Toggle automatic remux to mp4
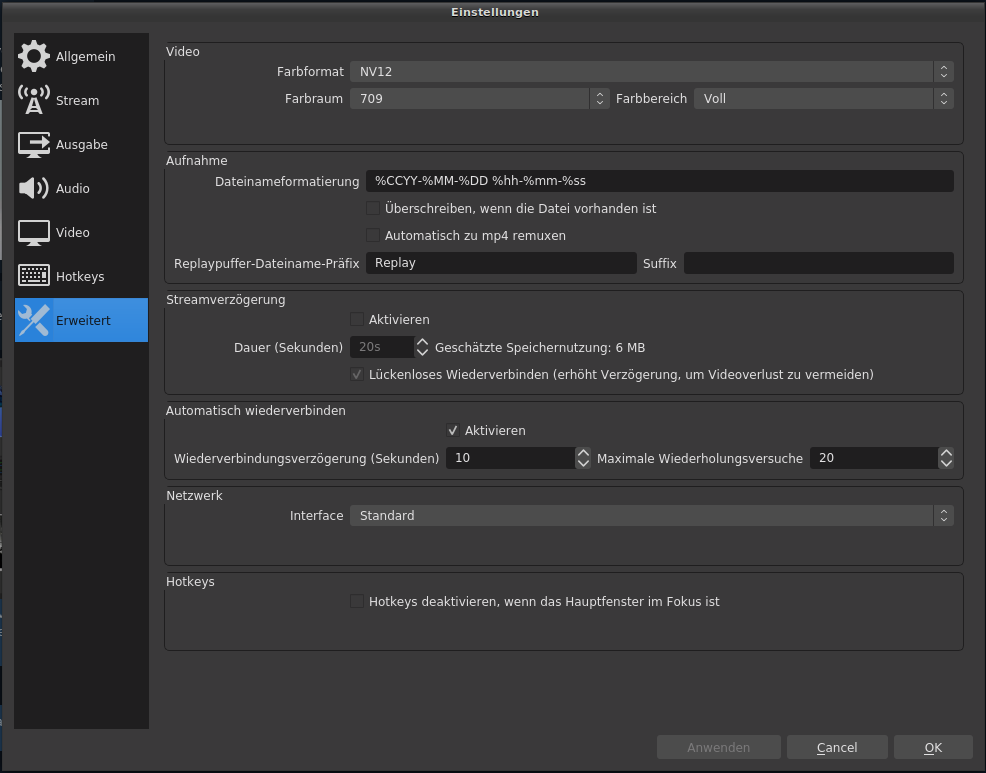 pos(373,236)
